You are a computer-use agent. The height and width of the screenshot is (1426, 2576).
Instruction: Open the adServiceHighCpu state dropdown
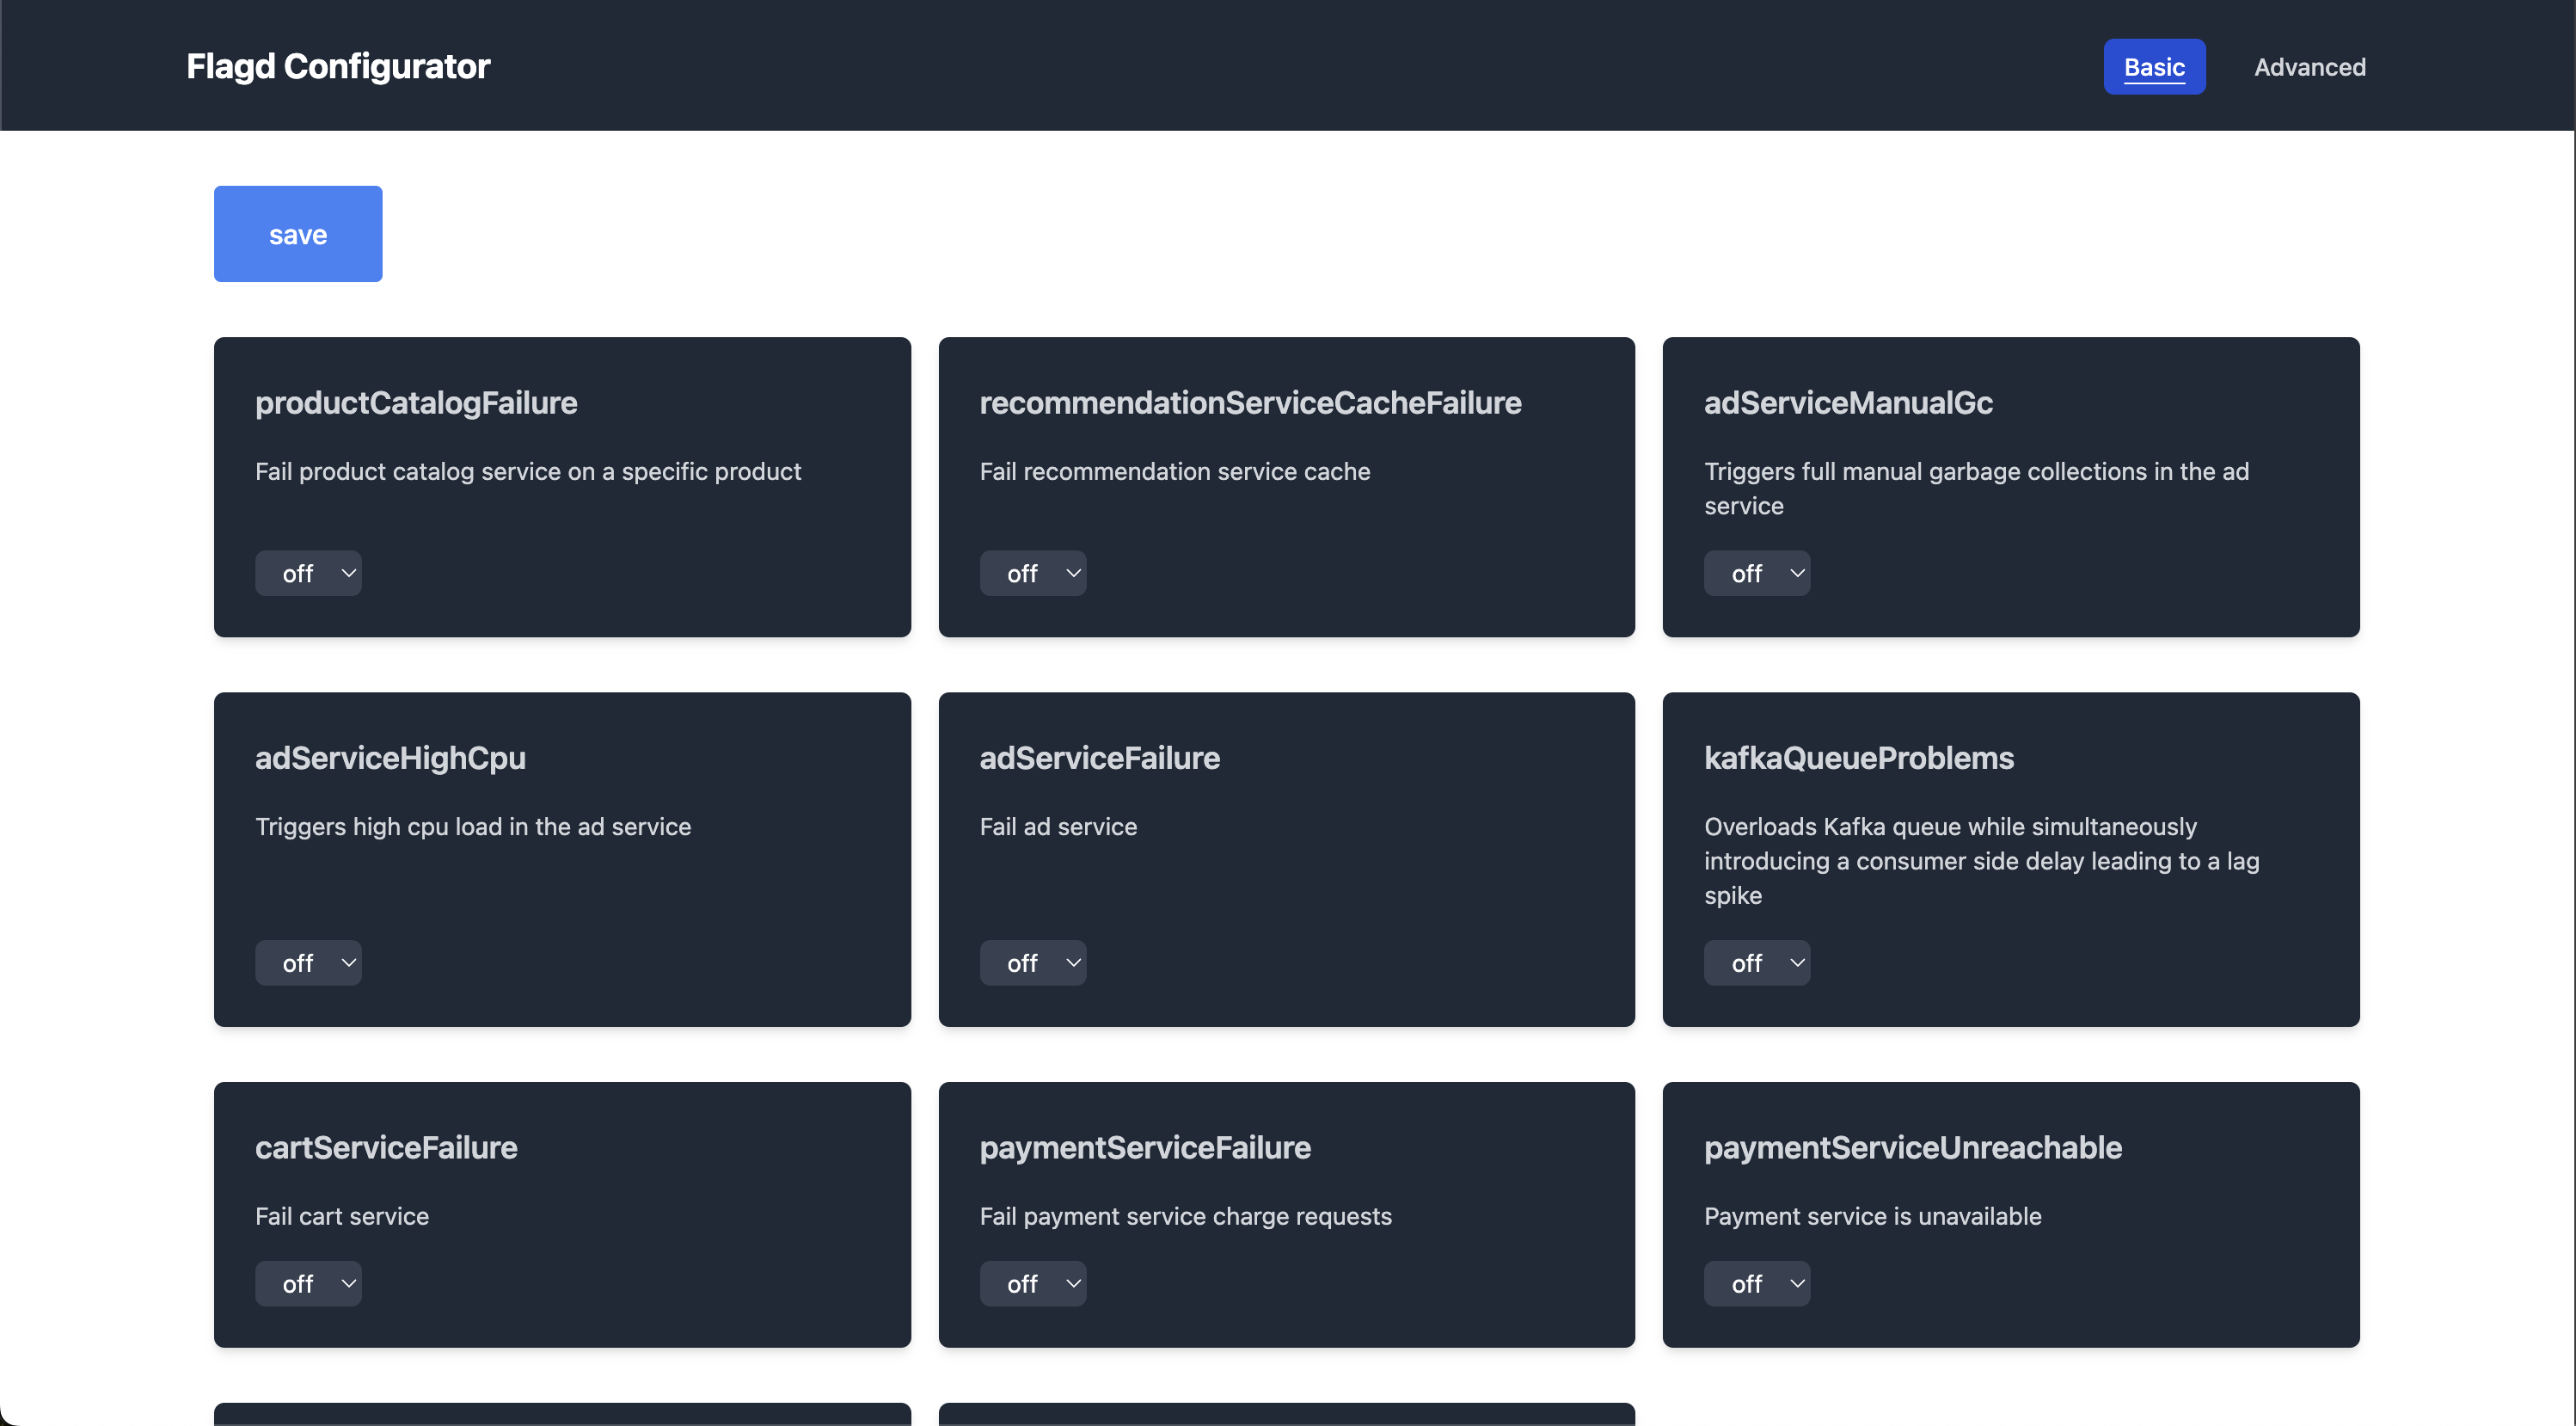tap(308, 962)
